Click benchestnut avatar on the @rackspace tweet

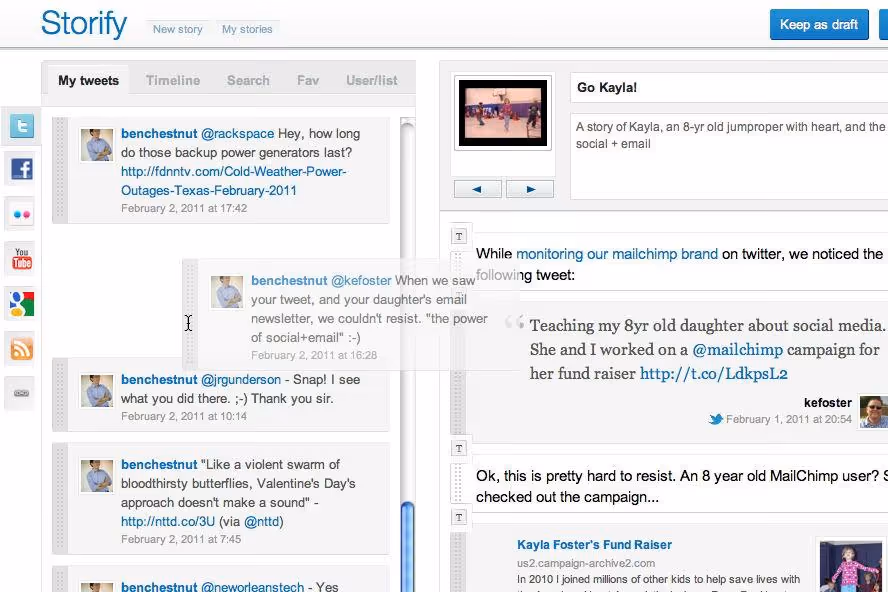coord(97,145)
